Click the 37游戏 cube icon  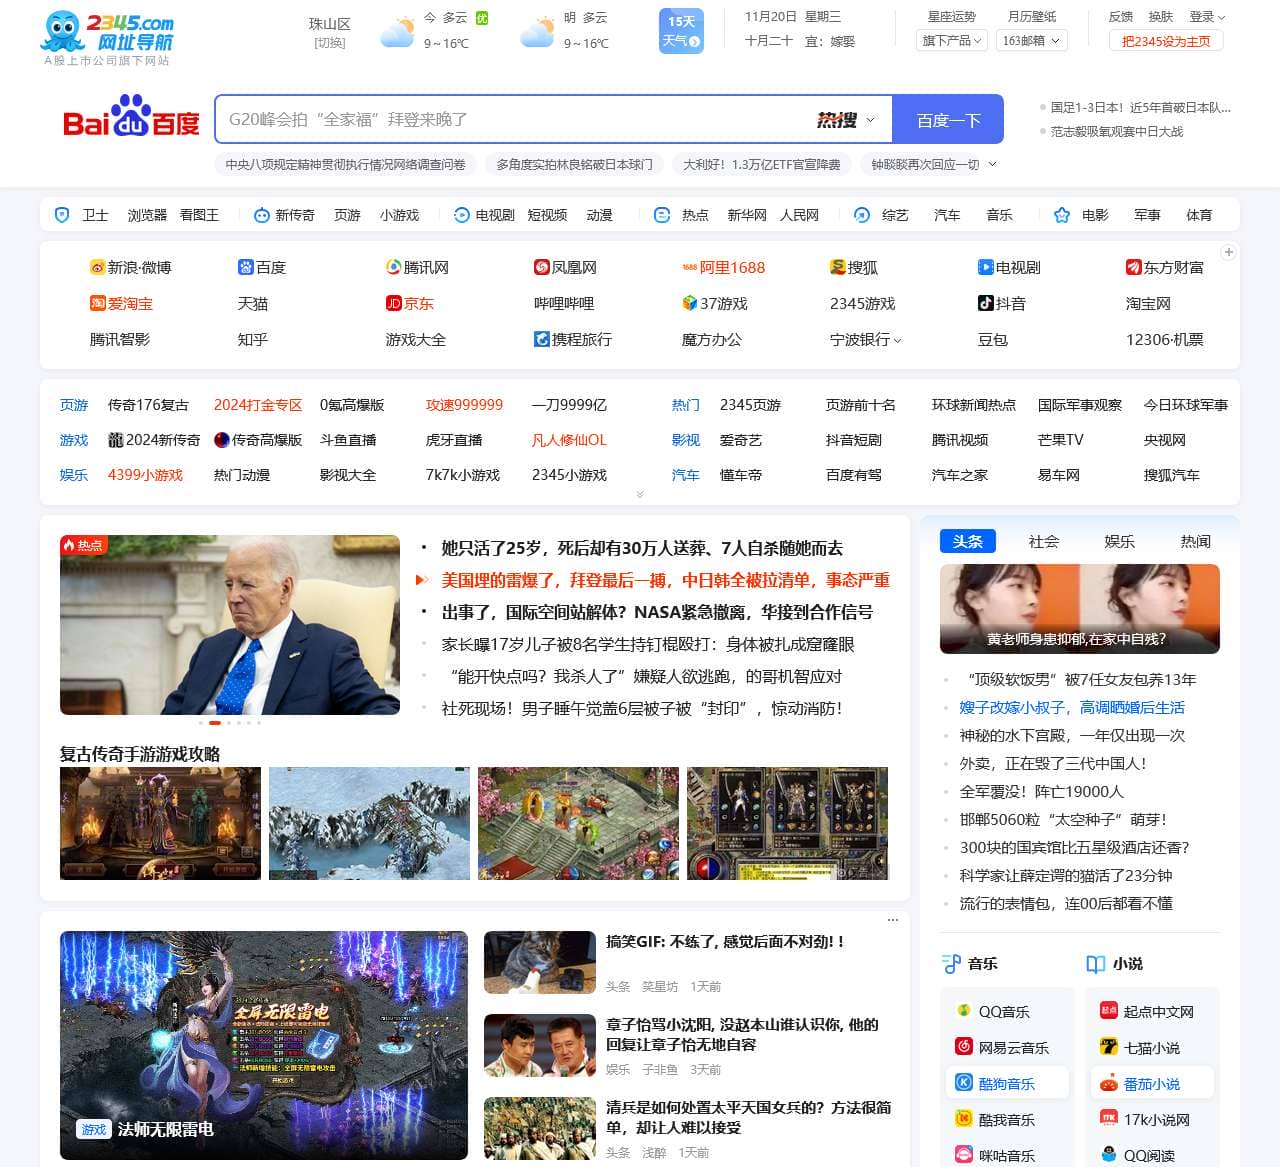(690, 304)
